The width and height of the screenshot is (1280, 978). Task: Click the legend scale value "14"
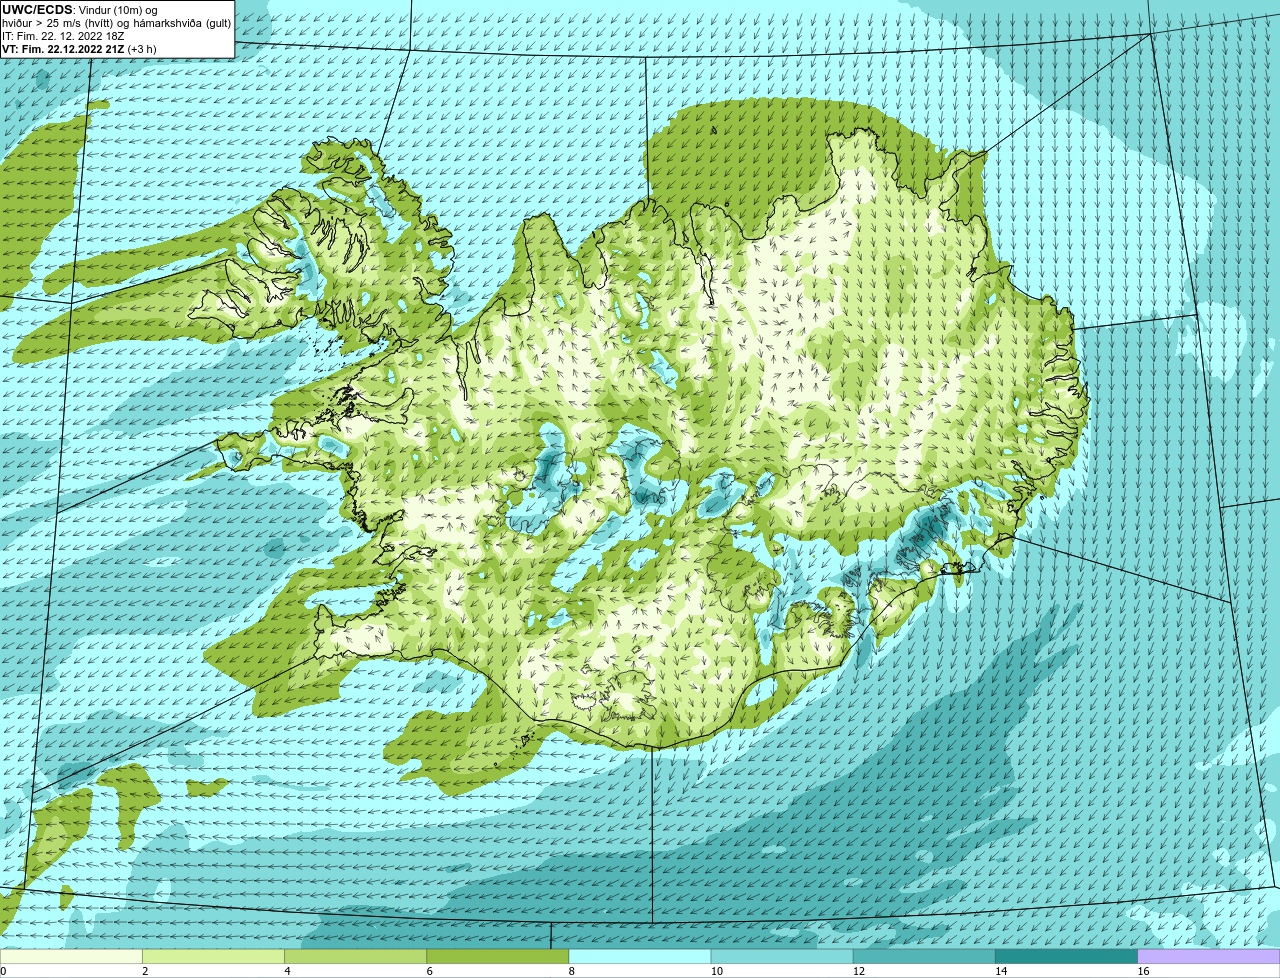1000,971
